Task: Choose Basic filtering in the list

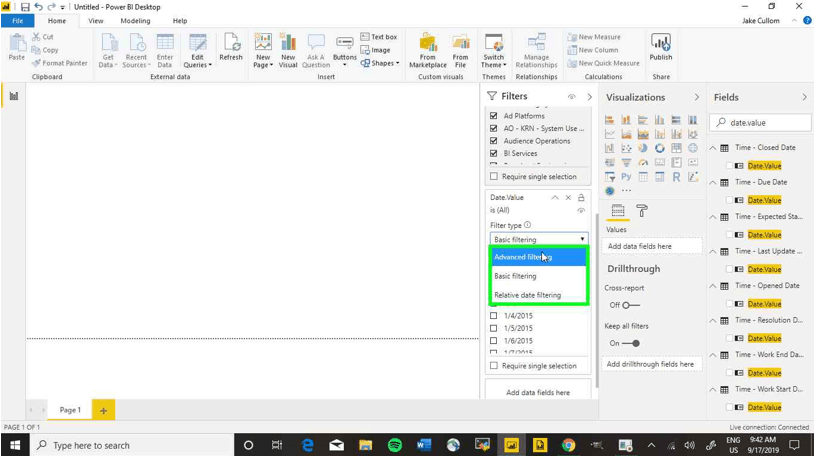Action: pyautogui.click(x=539, y=276)
